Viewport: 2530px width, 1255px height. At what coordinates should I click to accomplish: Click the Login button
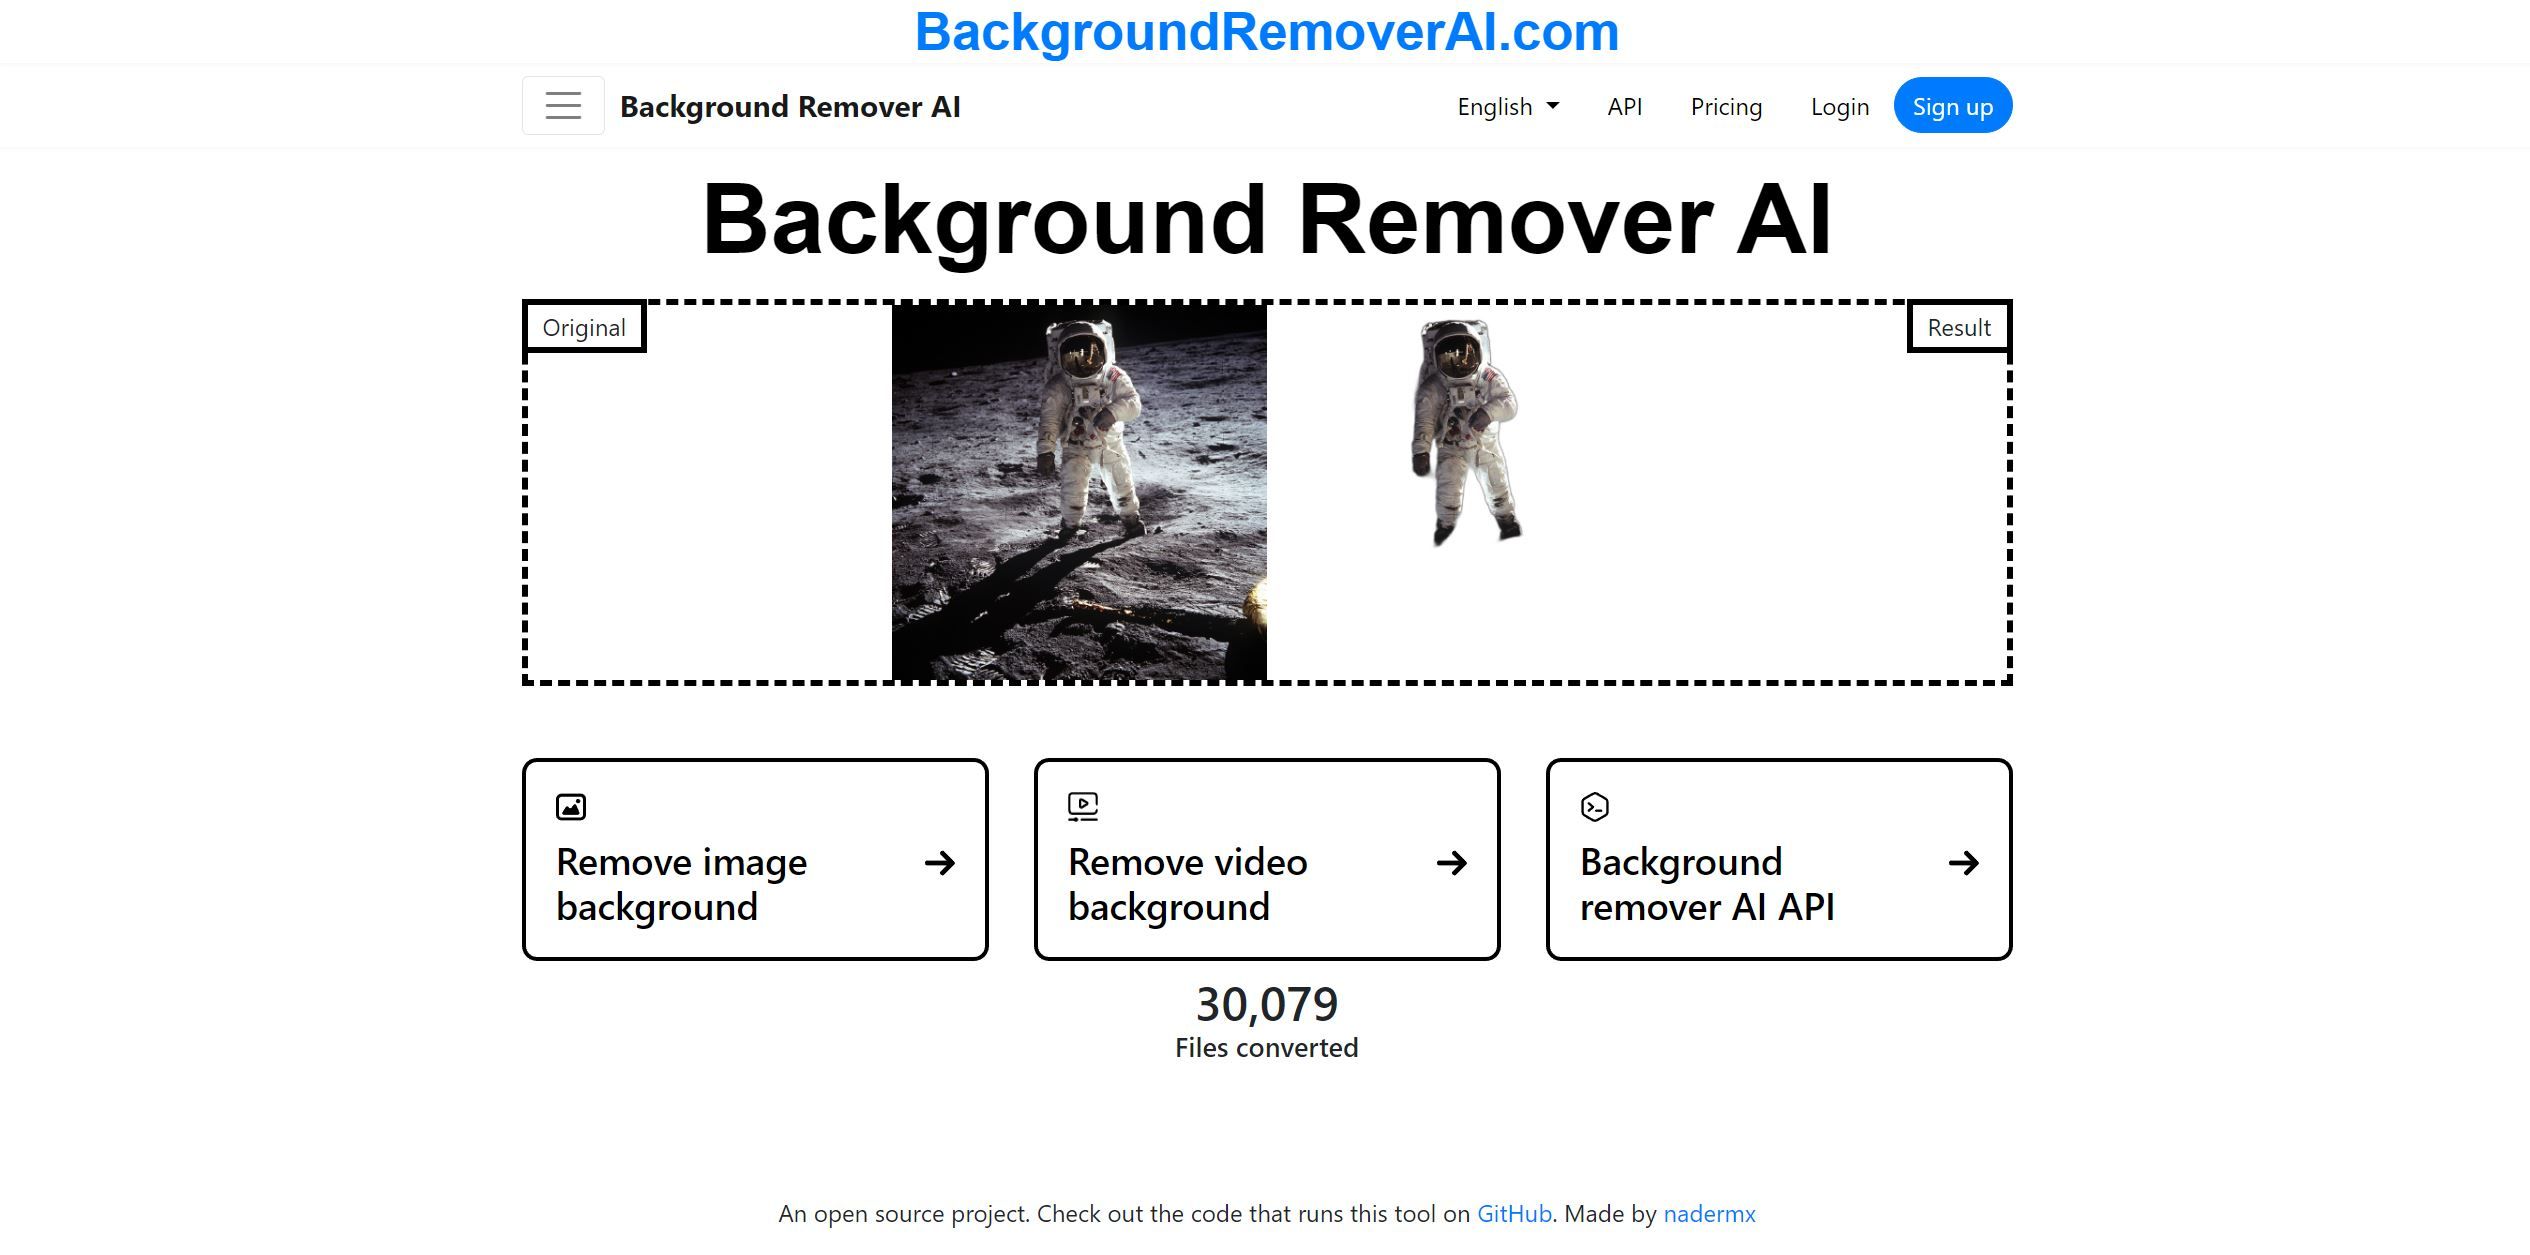(1836, 105)
